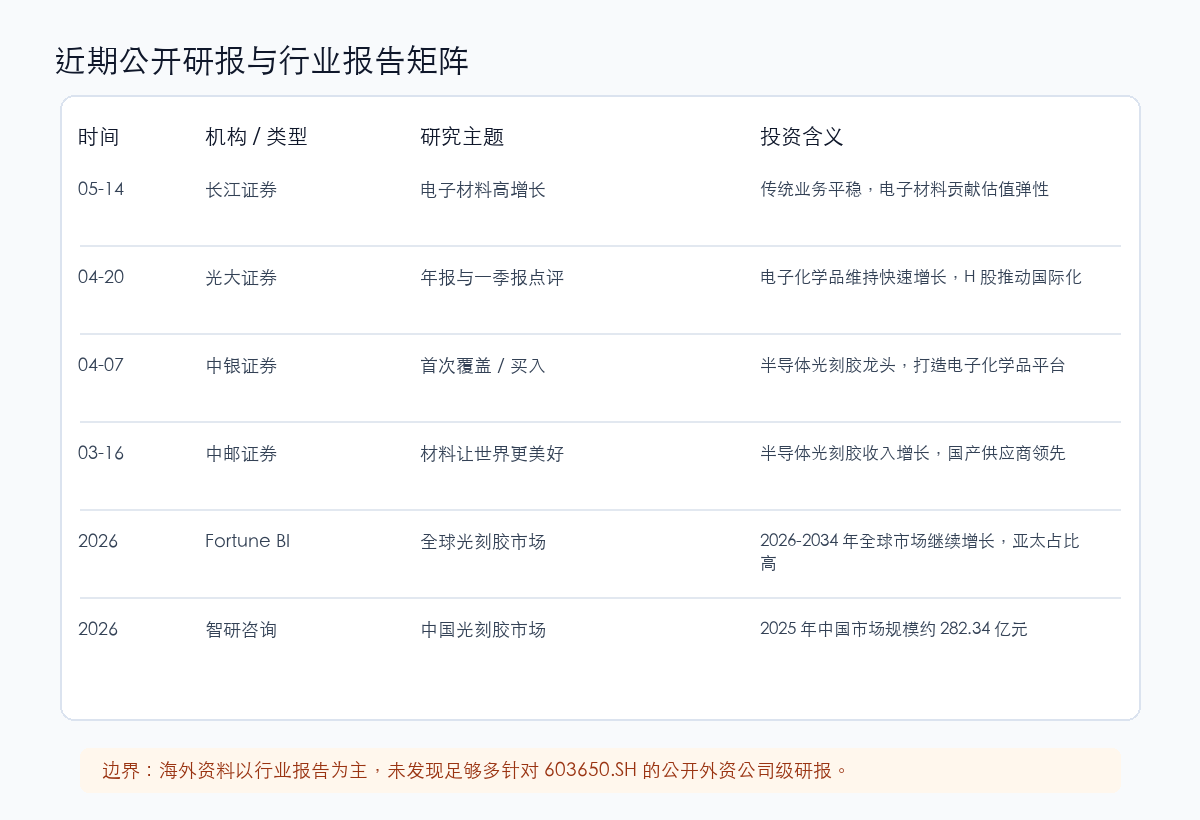This screenshot has width=1200, height=820.
Task: Select the 中邮证券 cell
Action: pos(241,453)
